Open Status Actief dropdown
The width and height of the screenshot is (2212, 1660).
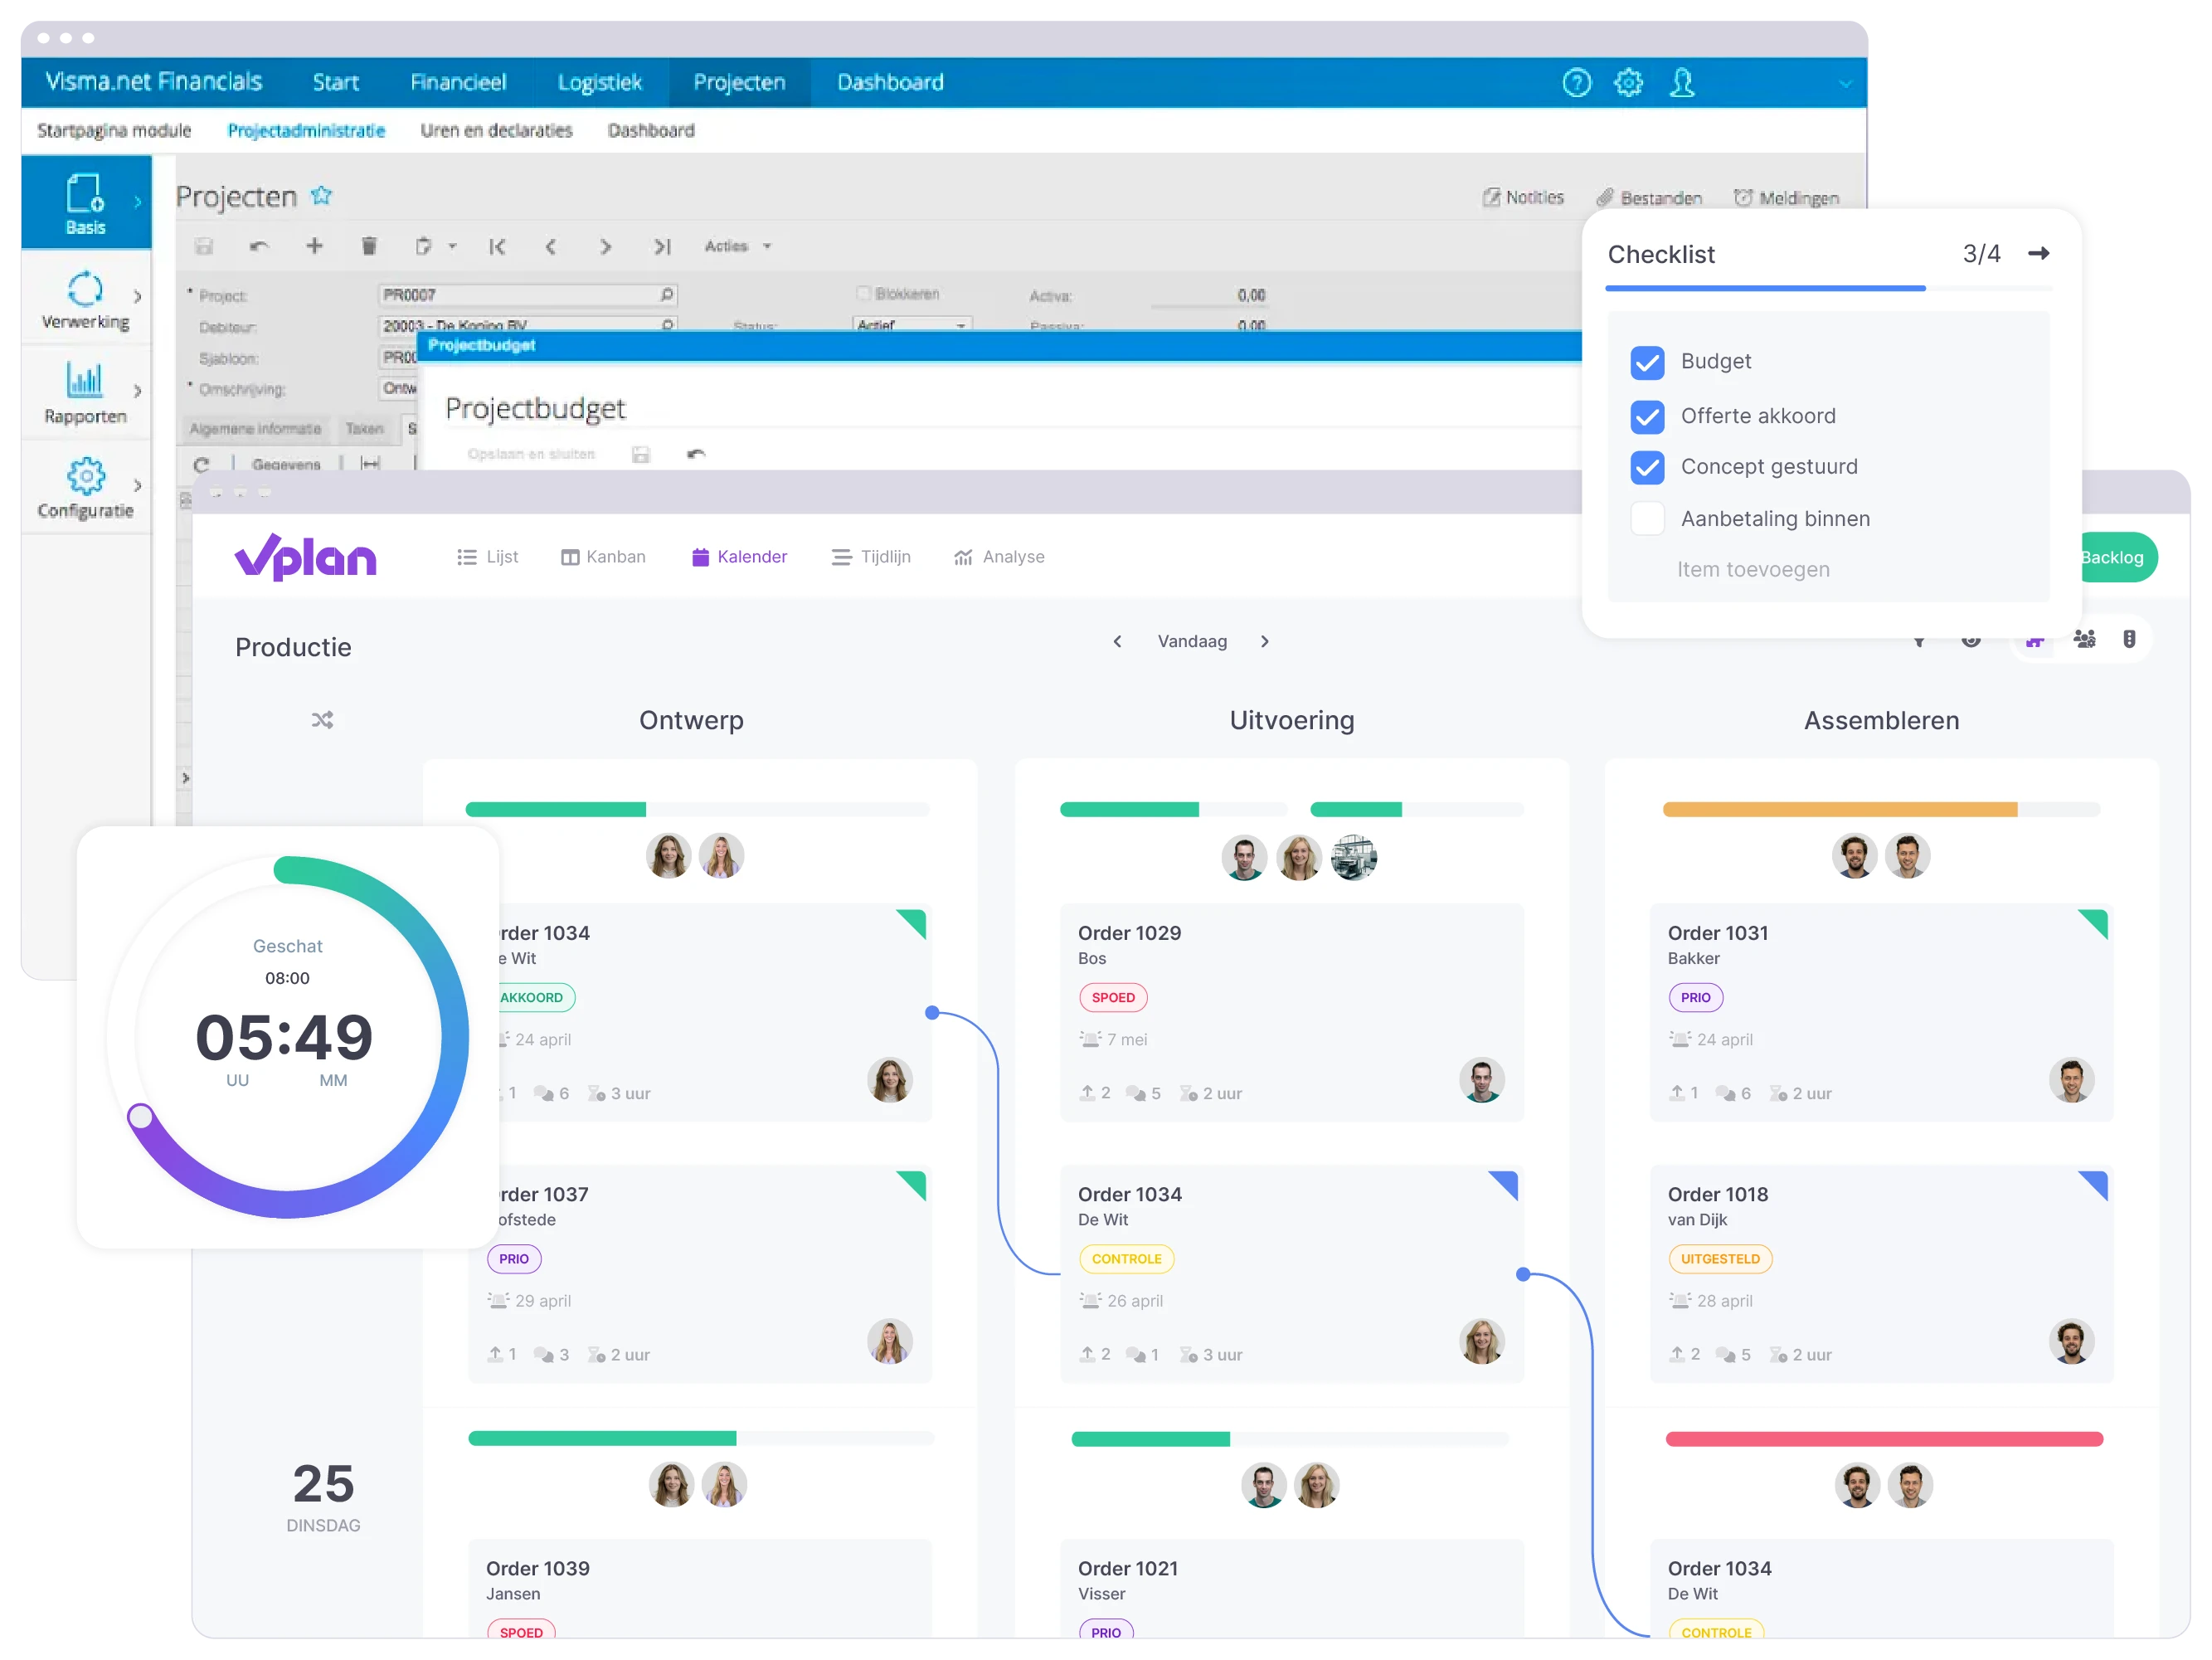(x=912, y=325)
